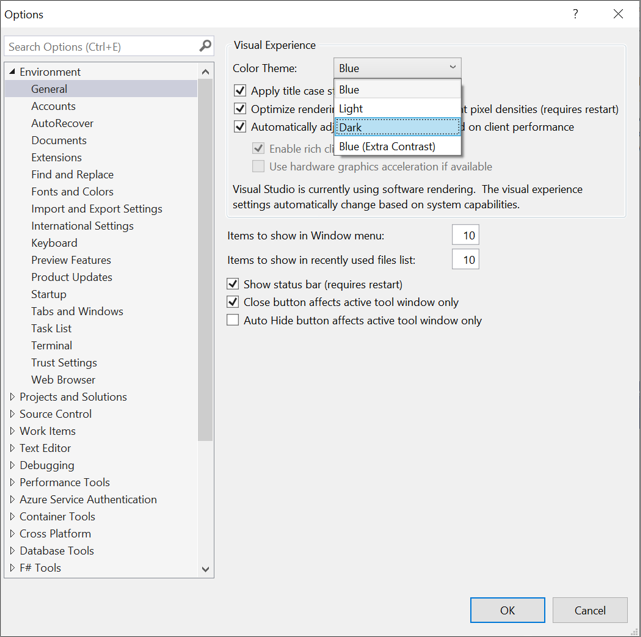The height and width of the screenshot is (637, 641).
Task: Open Startup settings page
Action: tap(49, 294)
